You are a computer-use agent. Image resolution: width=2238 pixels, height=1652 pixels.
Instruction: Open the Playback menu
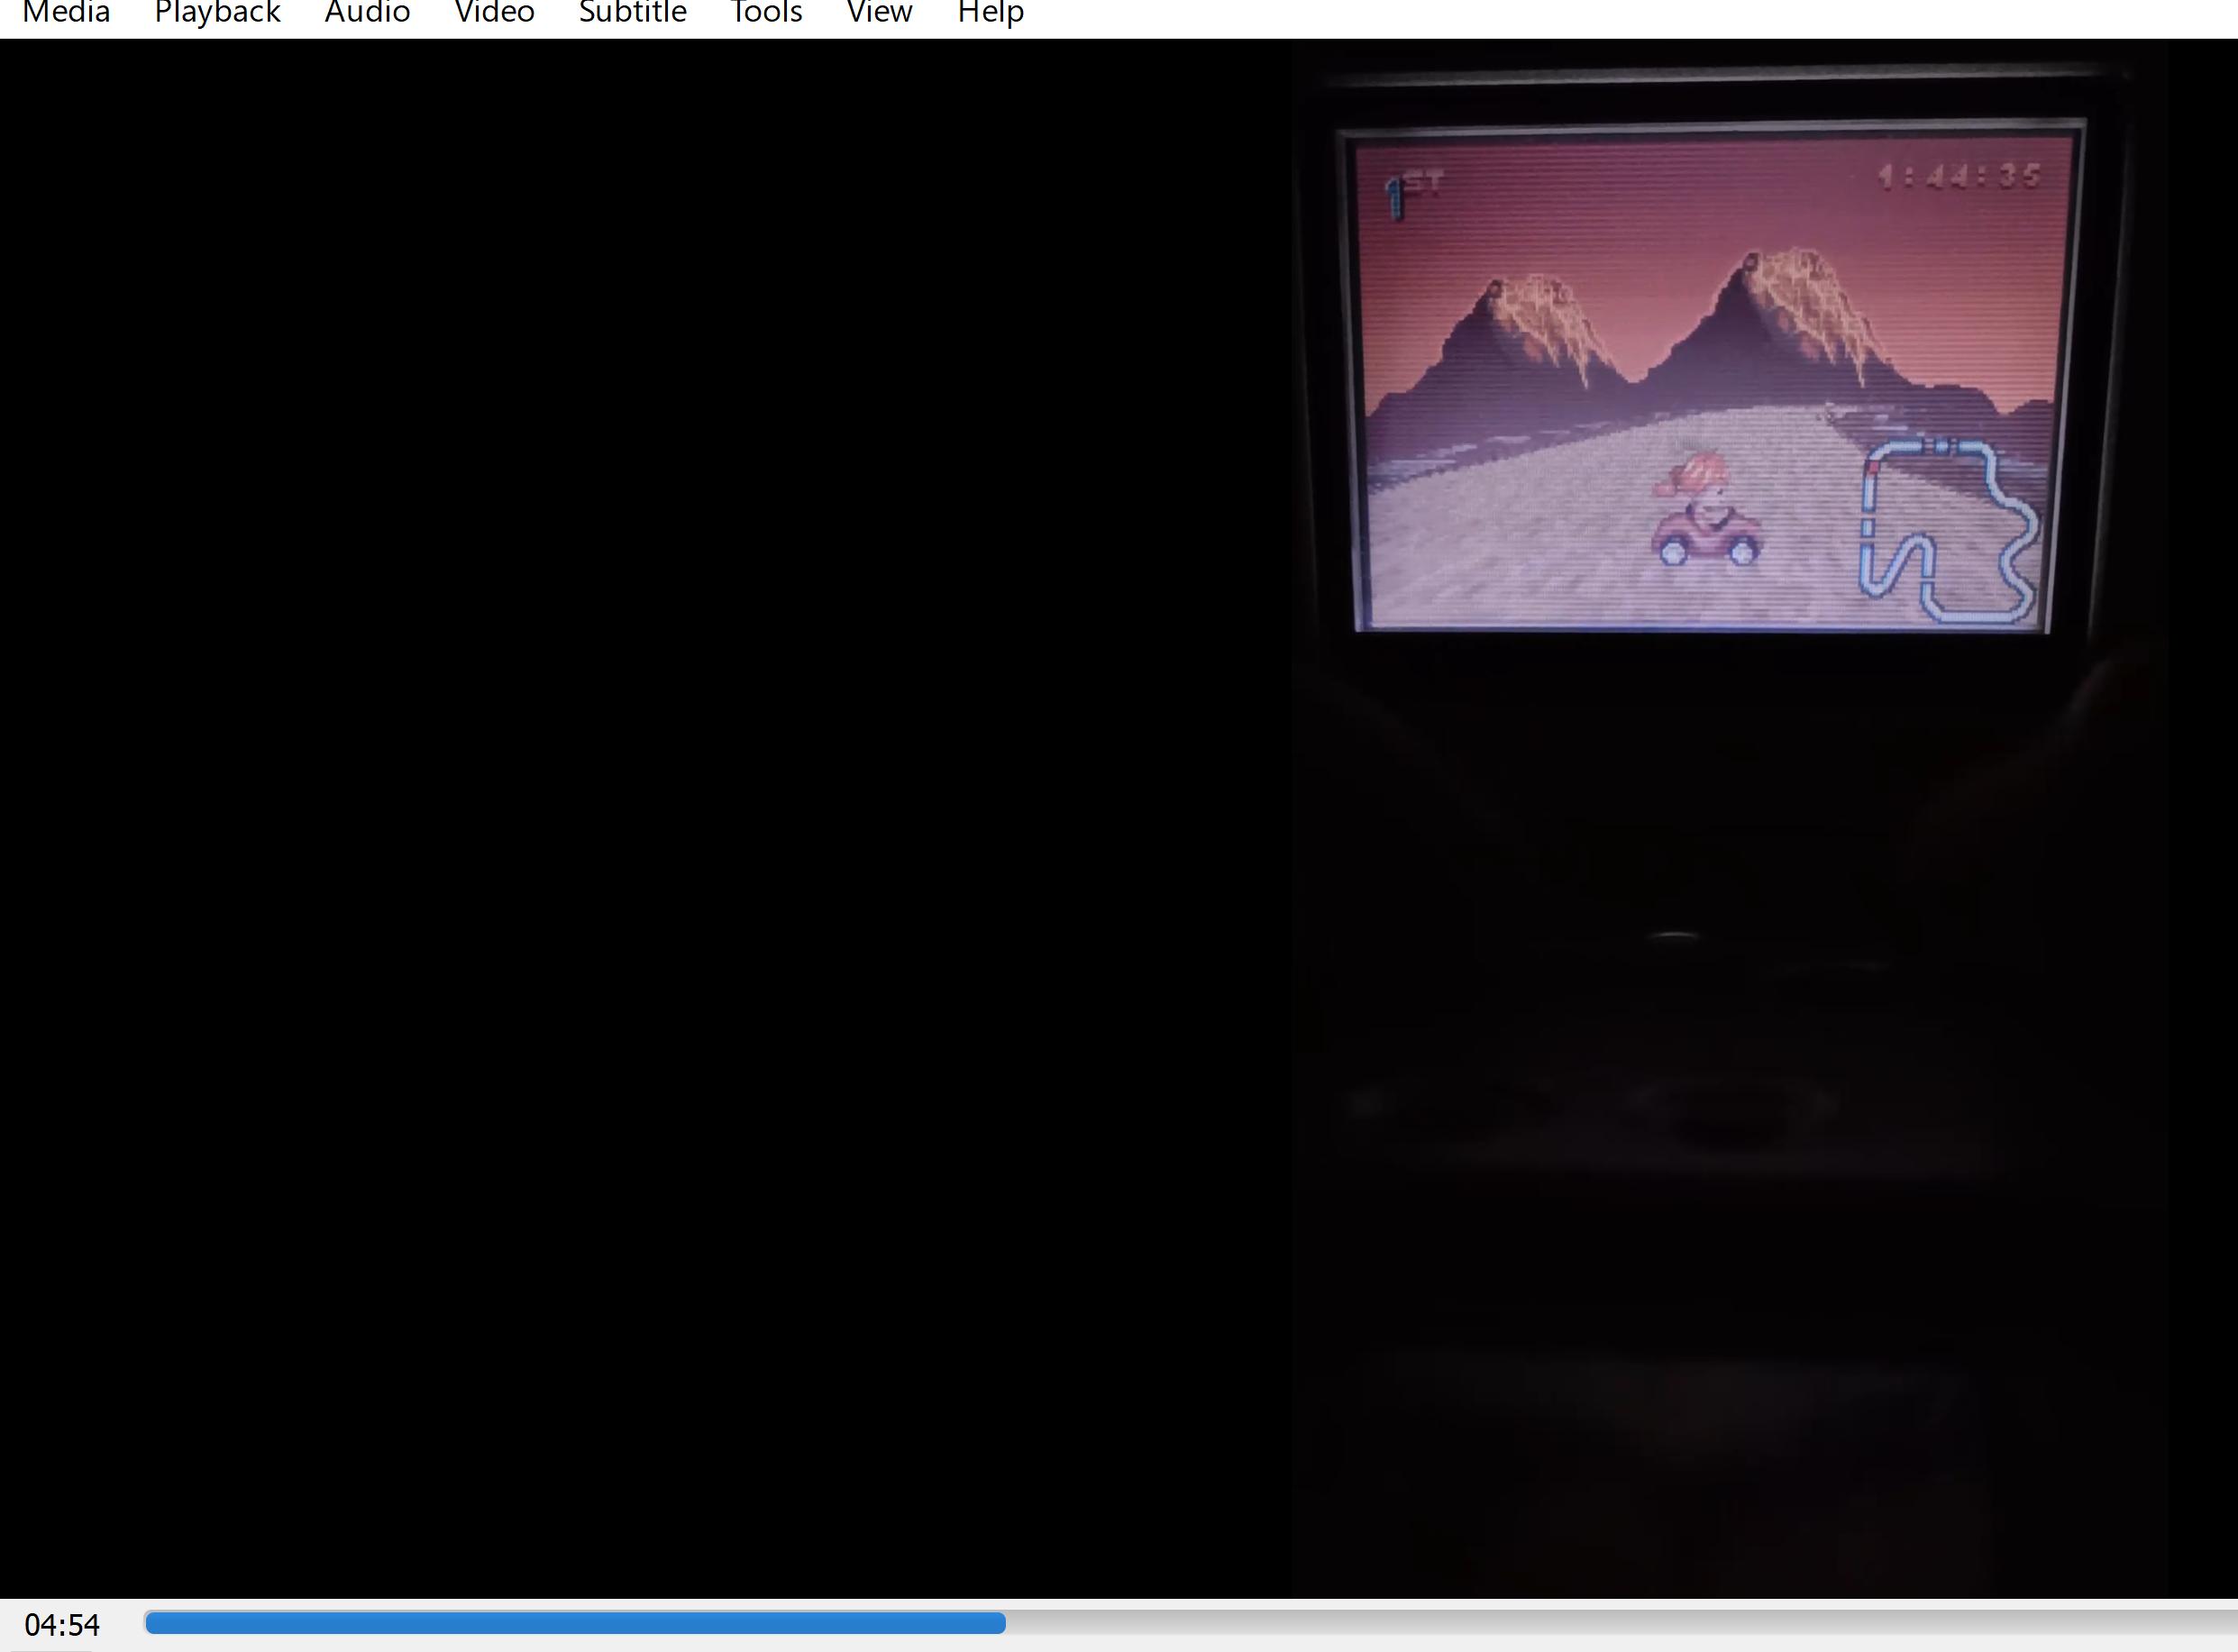point(217,13)
